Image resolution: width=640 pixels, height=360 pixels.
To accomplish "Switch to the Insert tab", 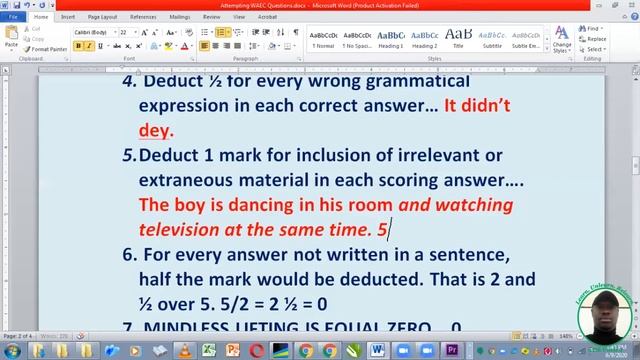I will (68, 17).
